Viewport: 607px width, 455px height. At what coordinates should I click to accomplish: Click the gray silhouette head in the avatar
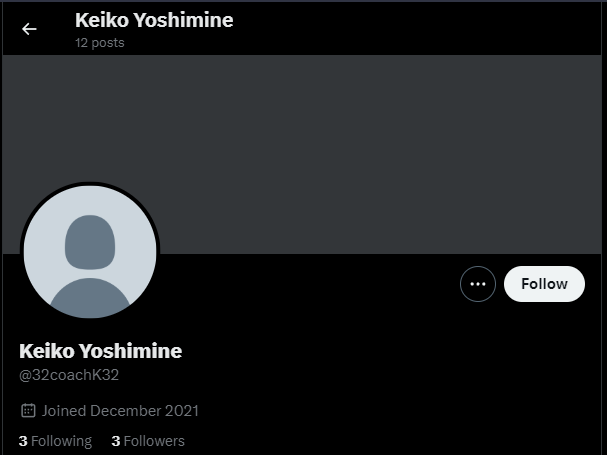pyautogui.click(x=90, y=241)
